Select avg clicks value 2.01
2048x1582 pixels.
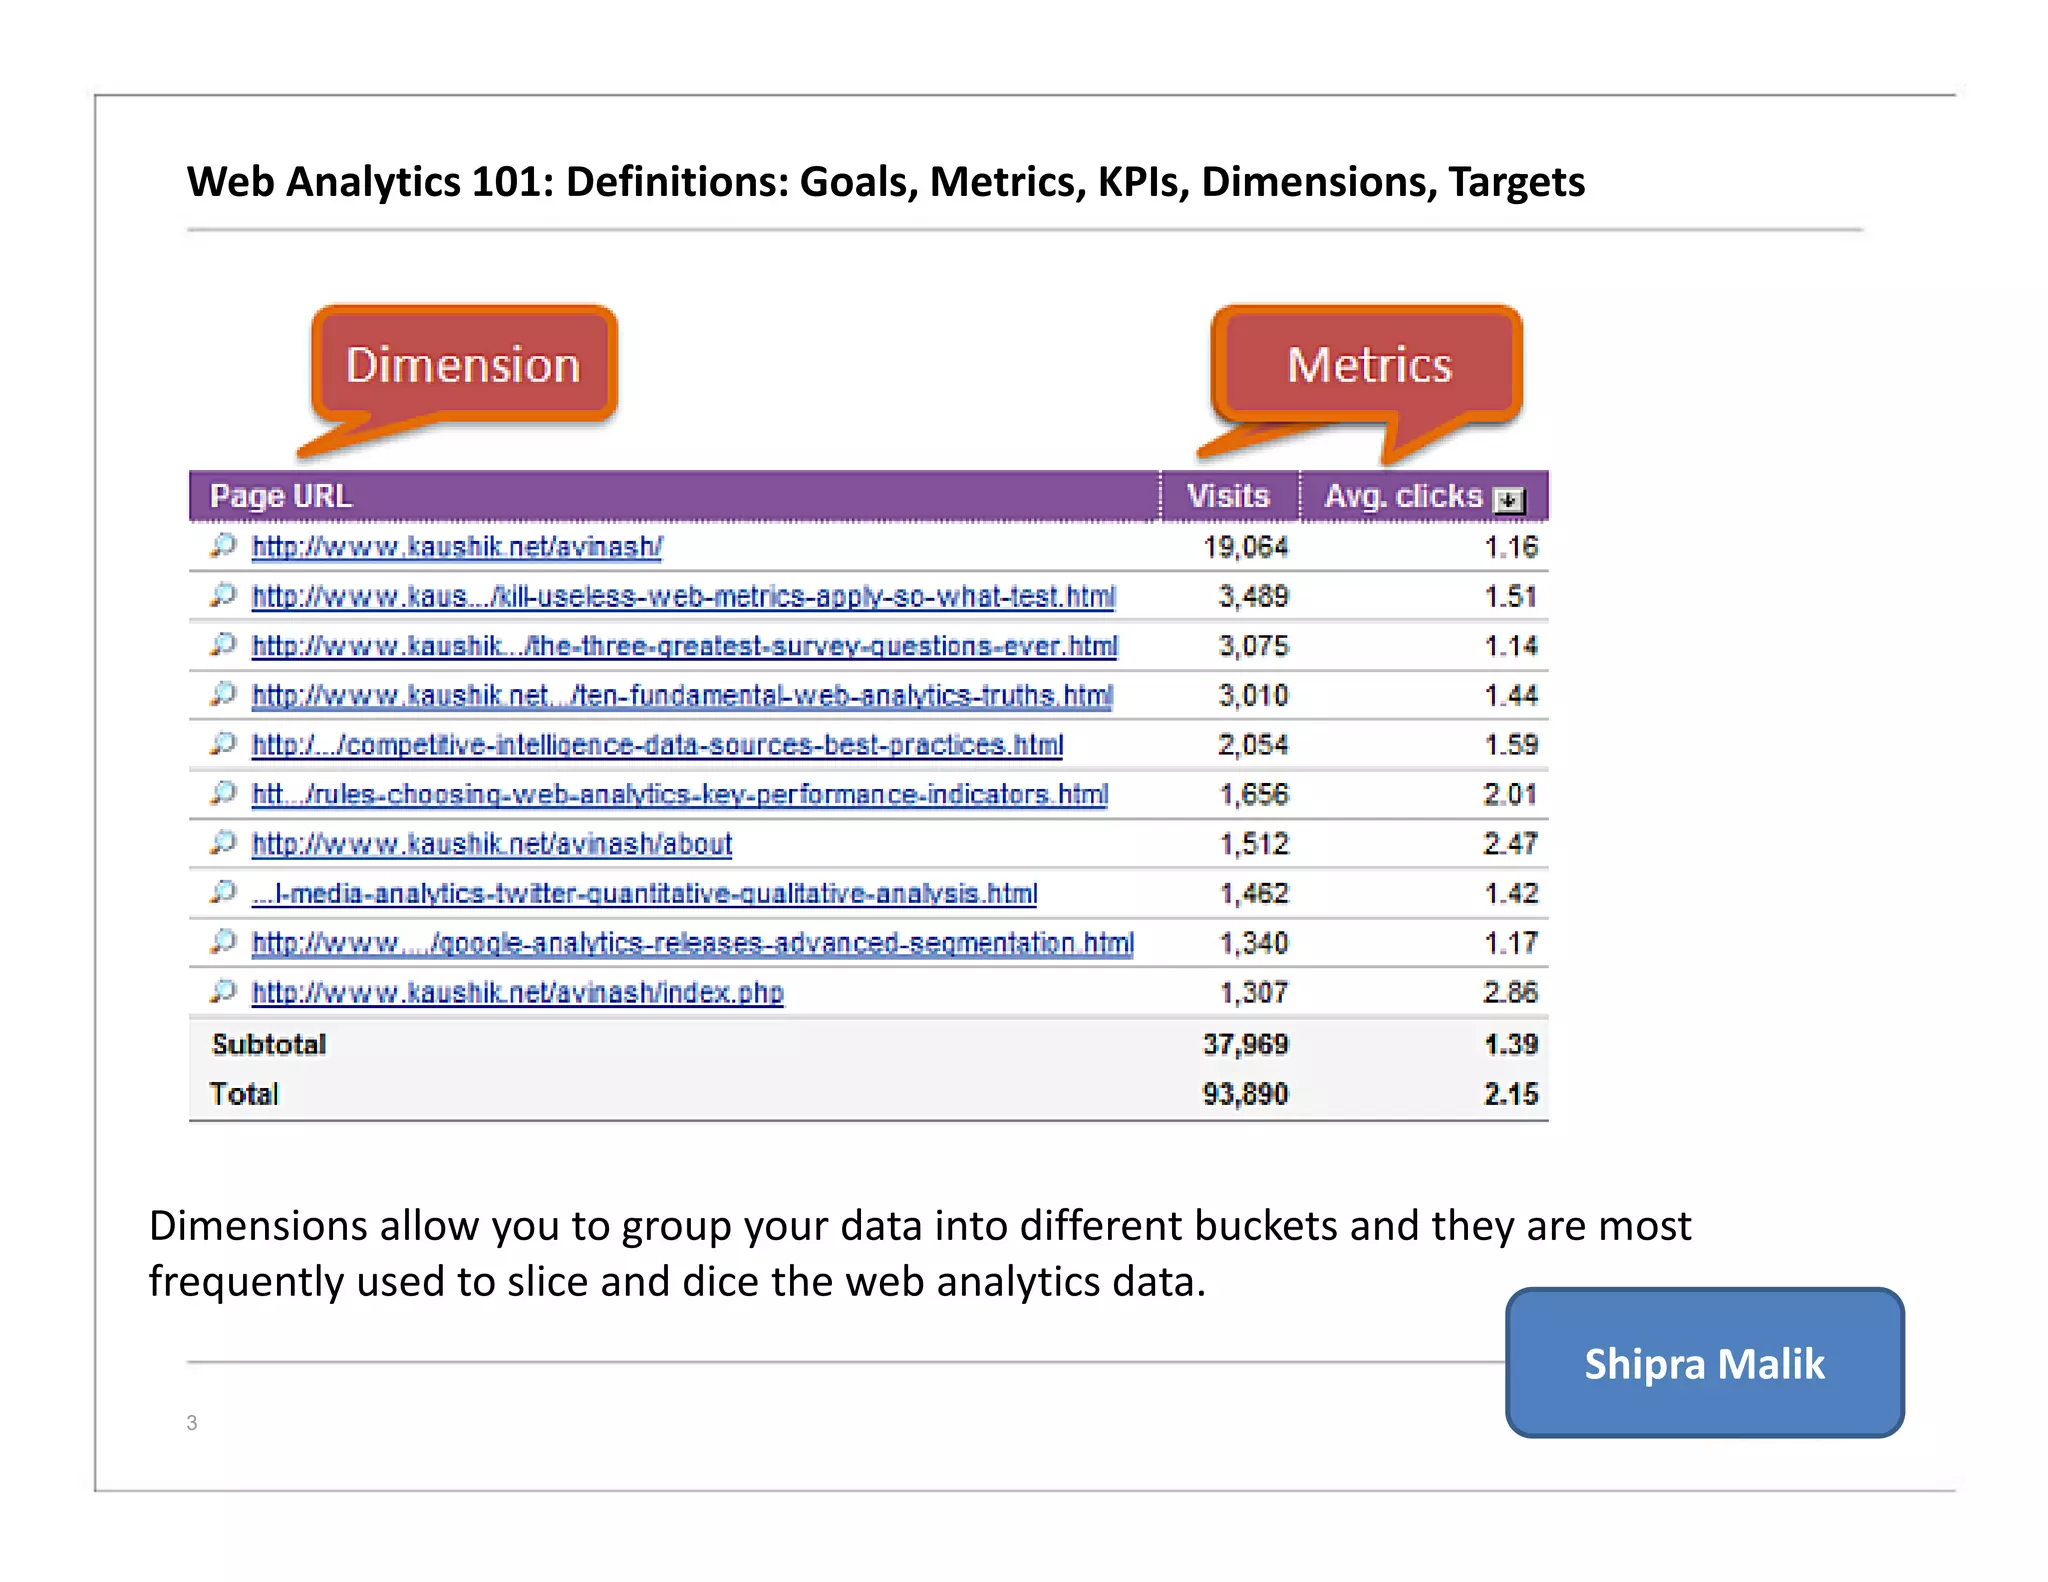[x=1510, y=795]
